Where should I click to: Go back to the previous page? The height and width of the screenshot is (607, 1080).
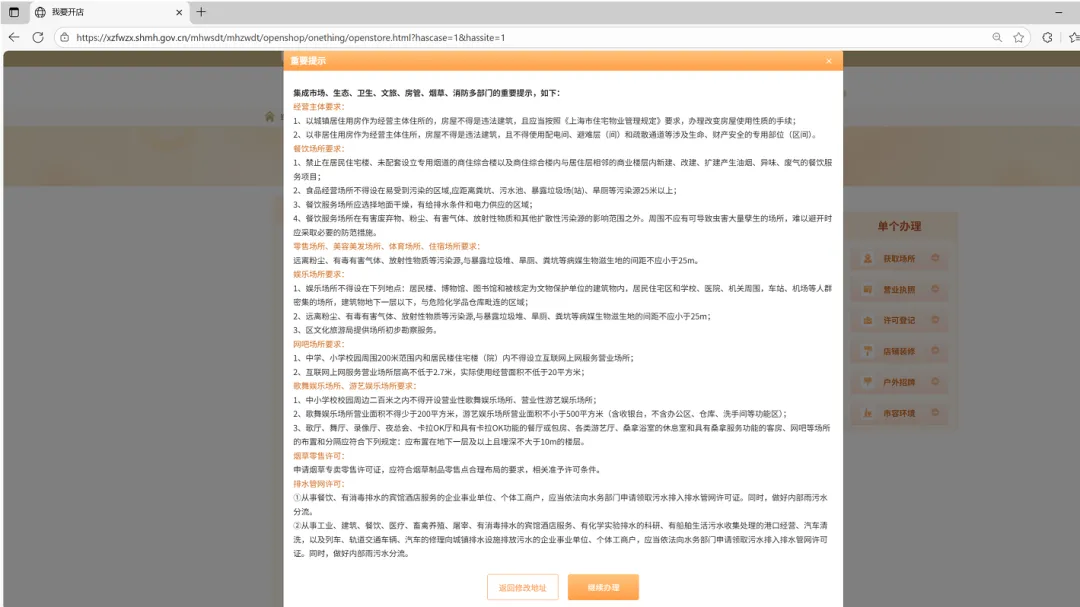click(x=14, y=37)
